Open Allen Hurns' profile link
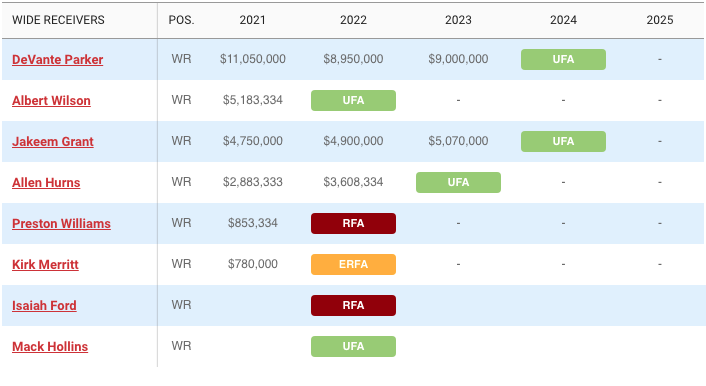Image resolution: width=706 pixels, height=386 pixels. coord(46,182)
